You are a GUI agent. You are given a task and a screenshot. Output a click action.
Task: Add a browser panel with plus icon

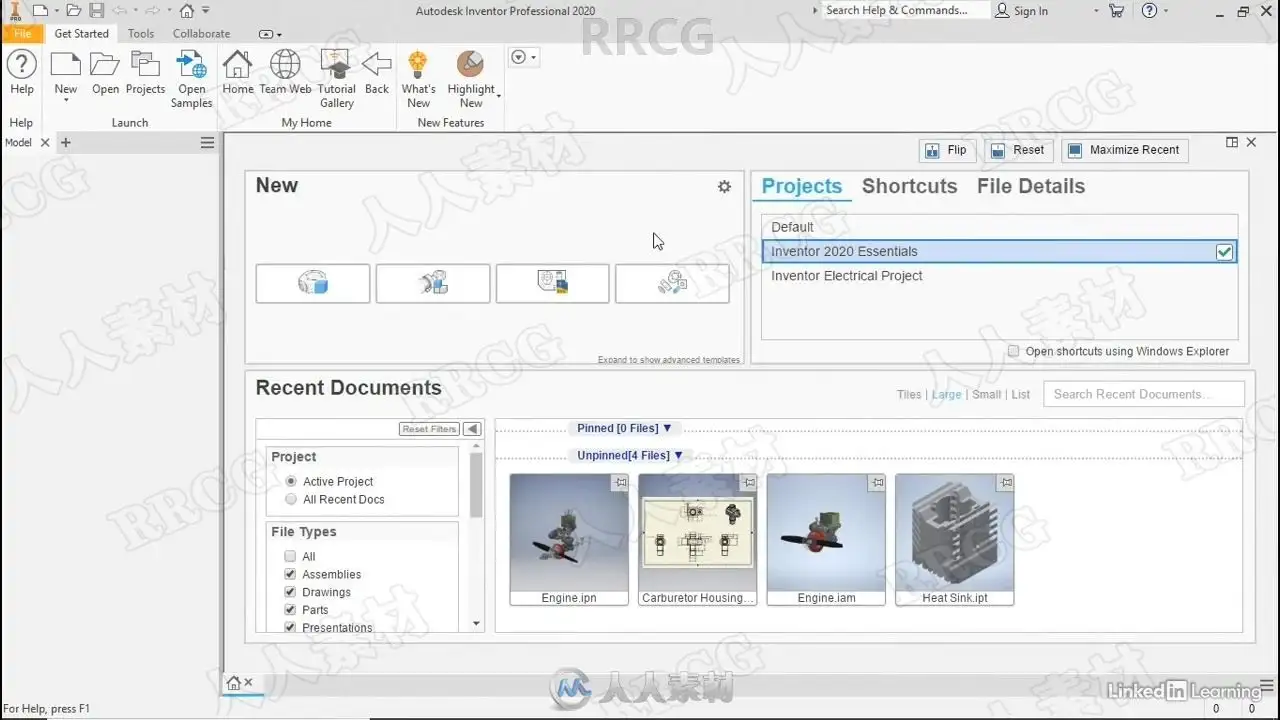[x=66, y=143]
